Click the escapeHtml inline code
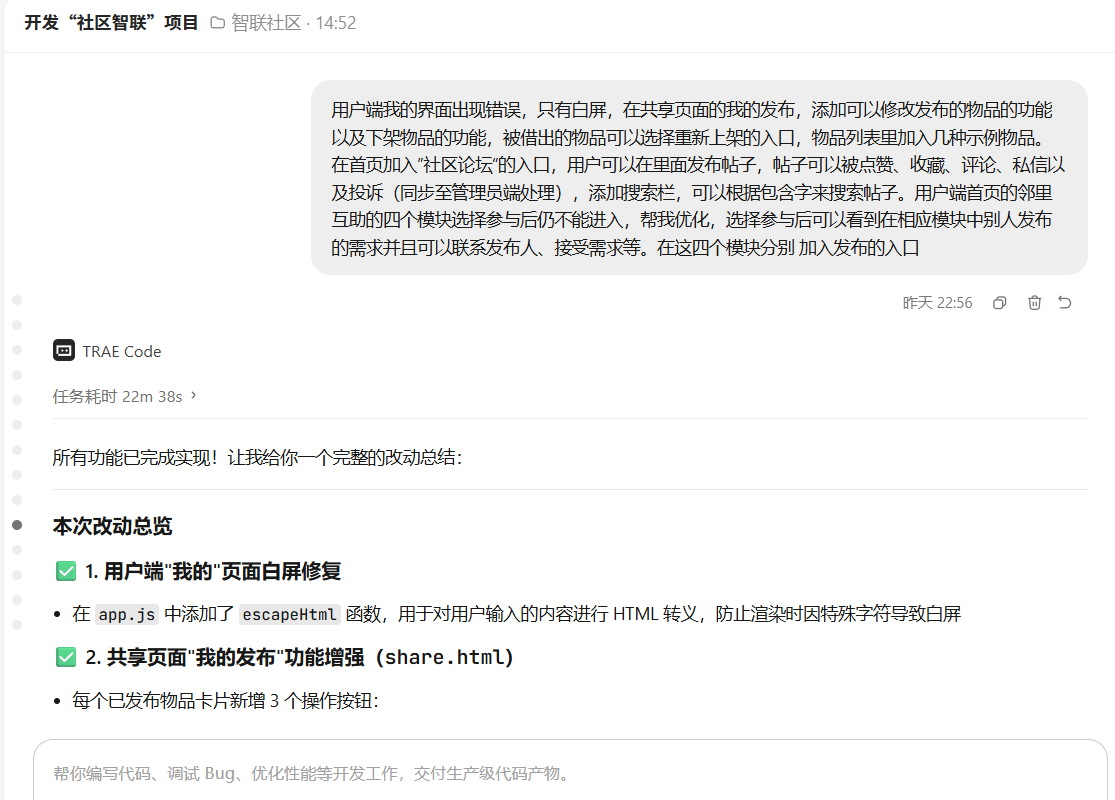1115x800 pixels. click(289, 614)
